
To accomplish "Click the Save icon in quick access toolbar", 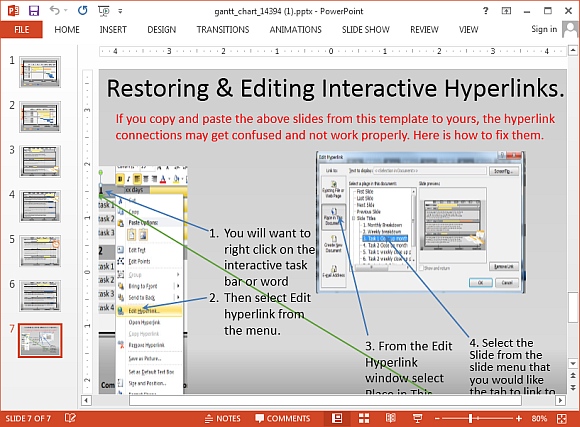I will (34, 11).
